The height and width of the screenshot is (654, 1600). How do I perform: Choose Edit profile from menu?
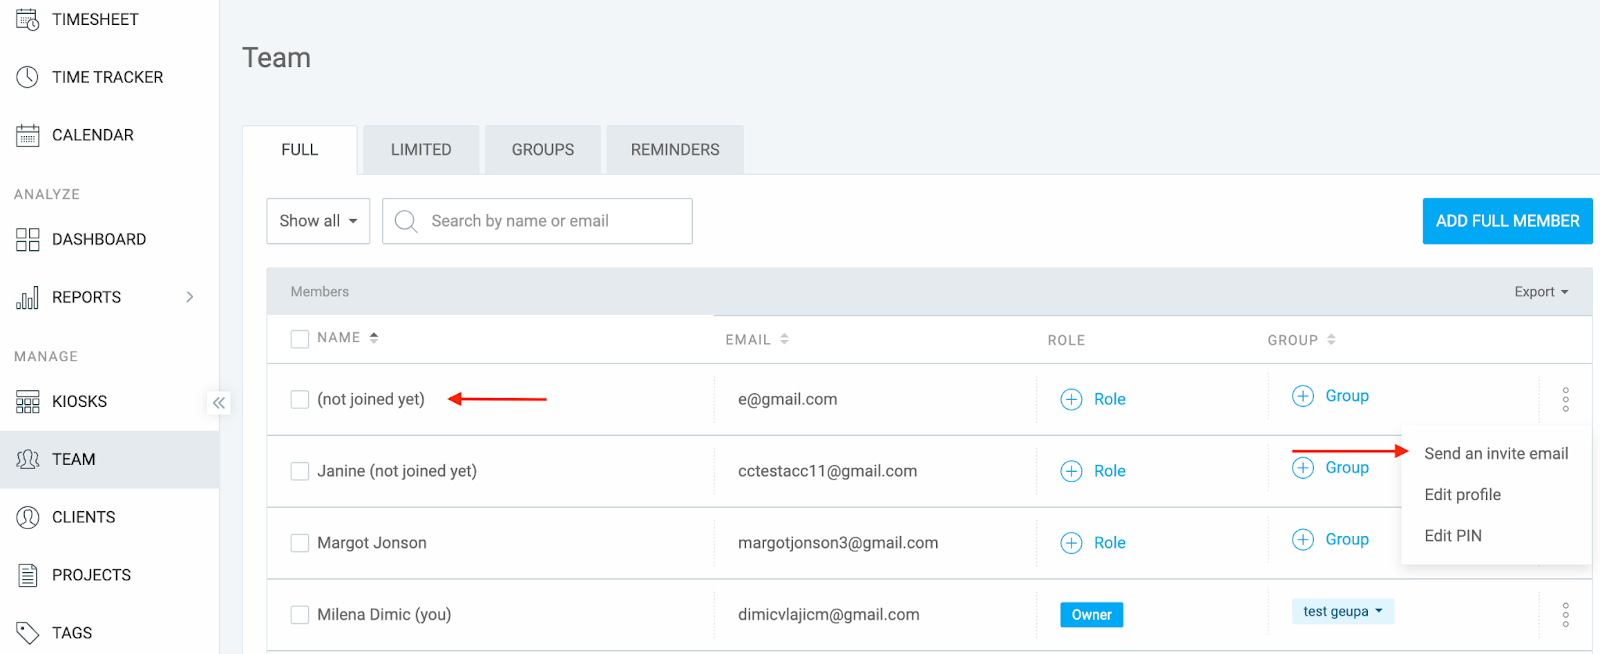tap(1463, 495)
